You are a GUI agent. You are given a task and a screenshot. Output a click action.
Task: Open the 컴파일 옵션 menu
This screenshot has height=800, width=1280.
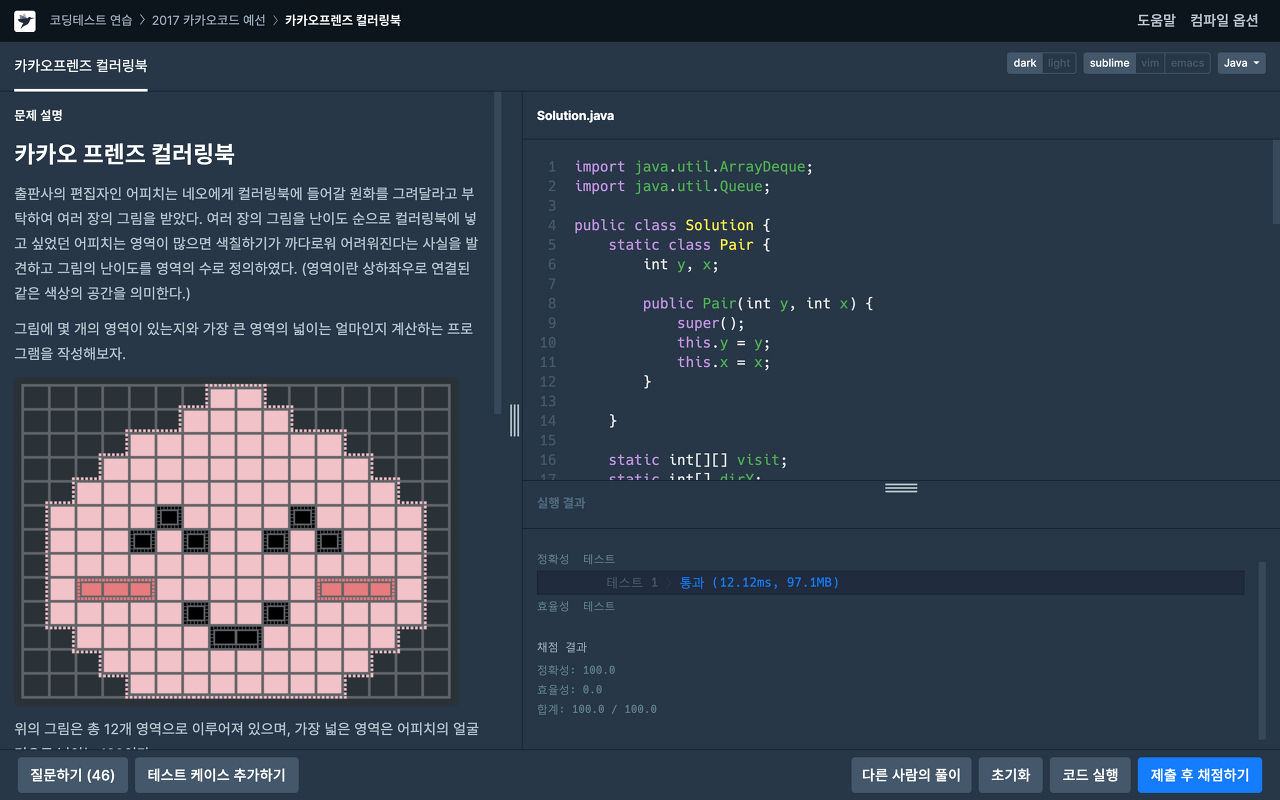point(1224,20)
